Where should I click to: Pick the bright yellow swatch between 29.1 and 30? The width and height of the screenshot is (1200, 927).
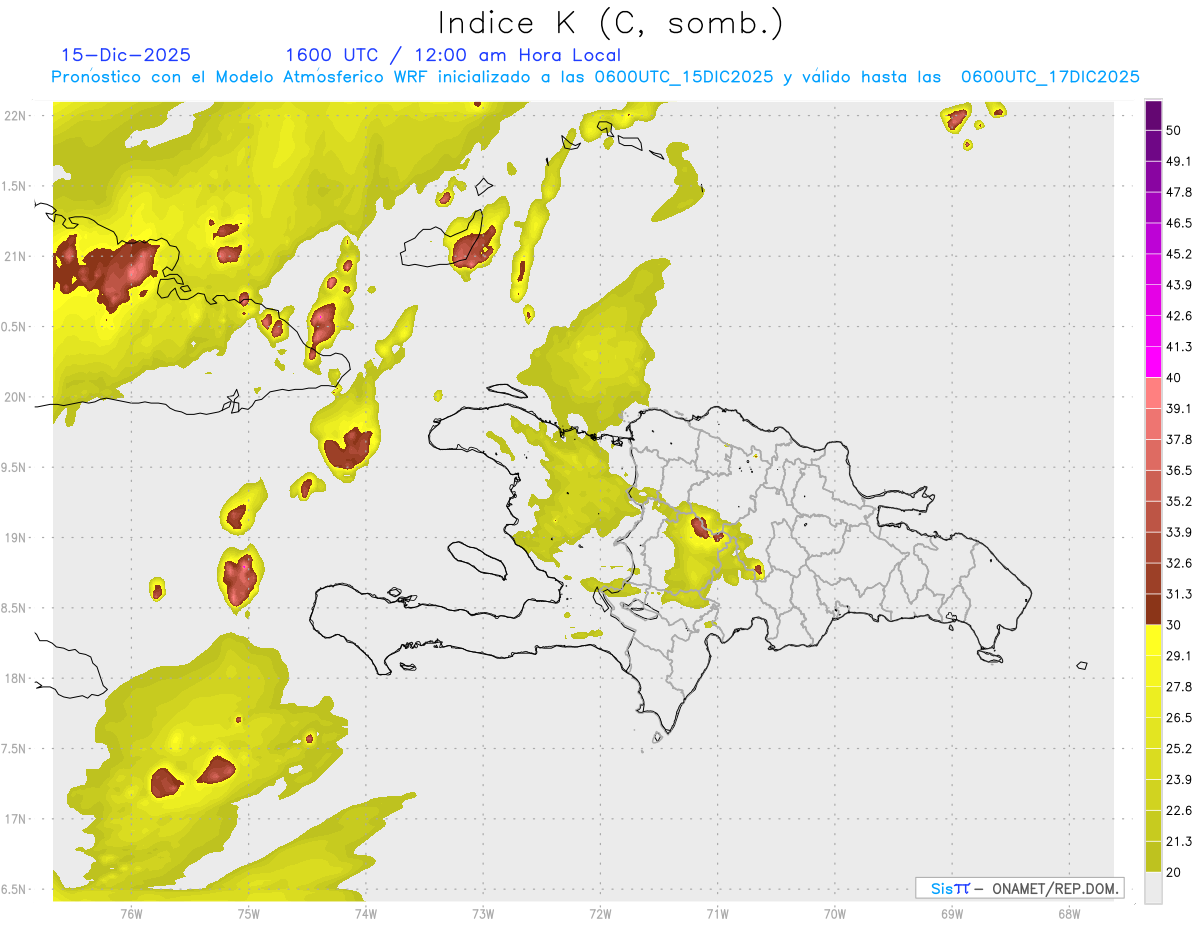pos(1153,640)
